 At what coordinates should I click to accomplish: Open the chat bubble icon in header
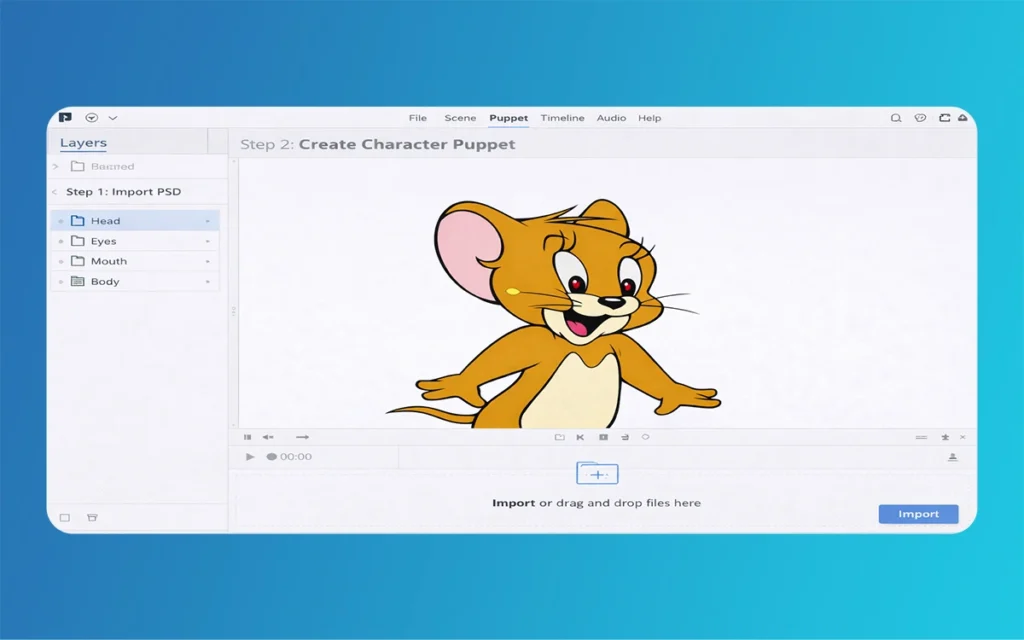point(920,118)
